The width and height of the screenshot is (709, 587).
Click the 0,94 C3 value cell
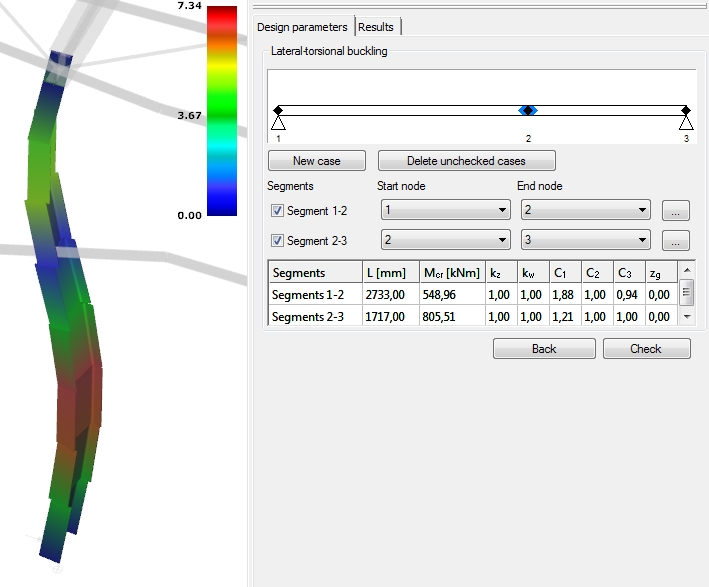tap(629, 295)
